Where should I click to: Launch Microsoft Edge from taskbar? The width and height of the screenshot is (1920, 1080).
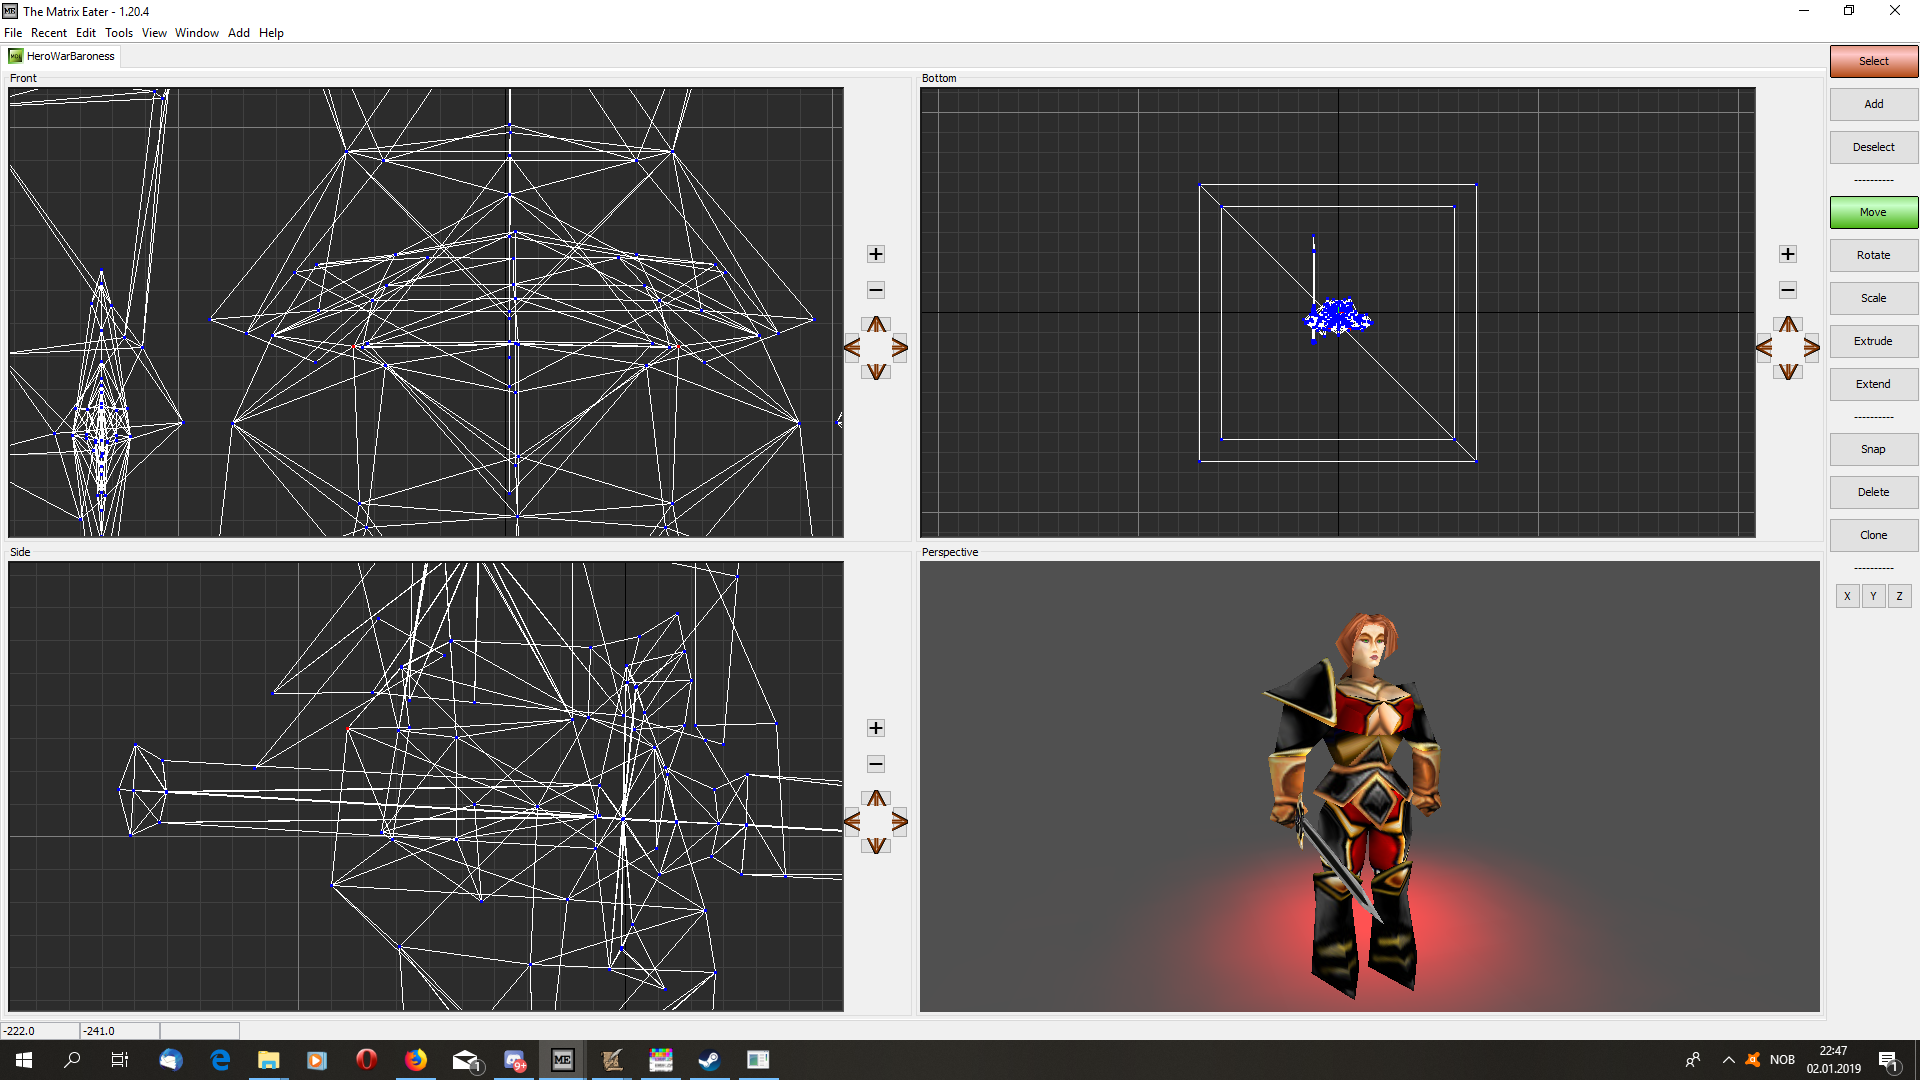click(x=220, y=1060)
